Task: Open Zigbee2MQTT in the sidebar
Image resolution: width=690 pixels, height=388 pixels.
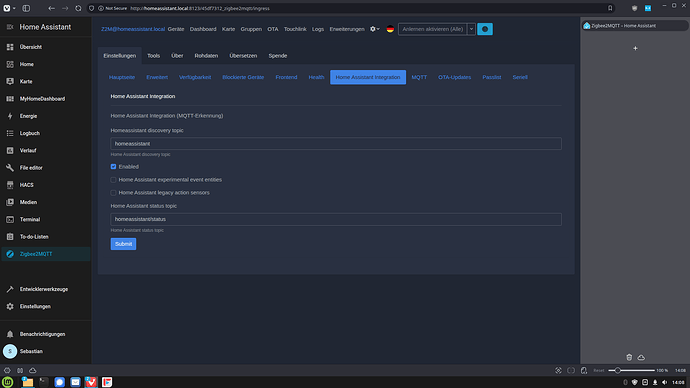Action: [46, 254]
